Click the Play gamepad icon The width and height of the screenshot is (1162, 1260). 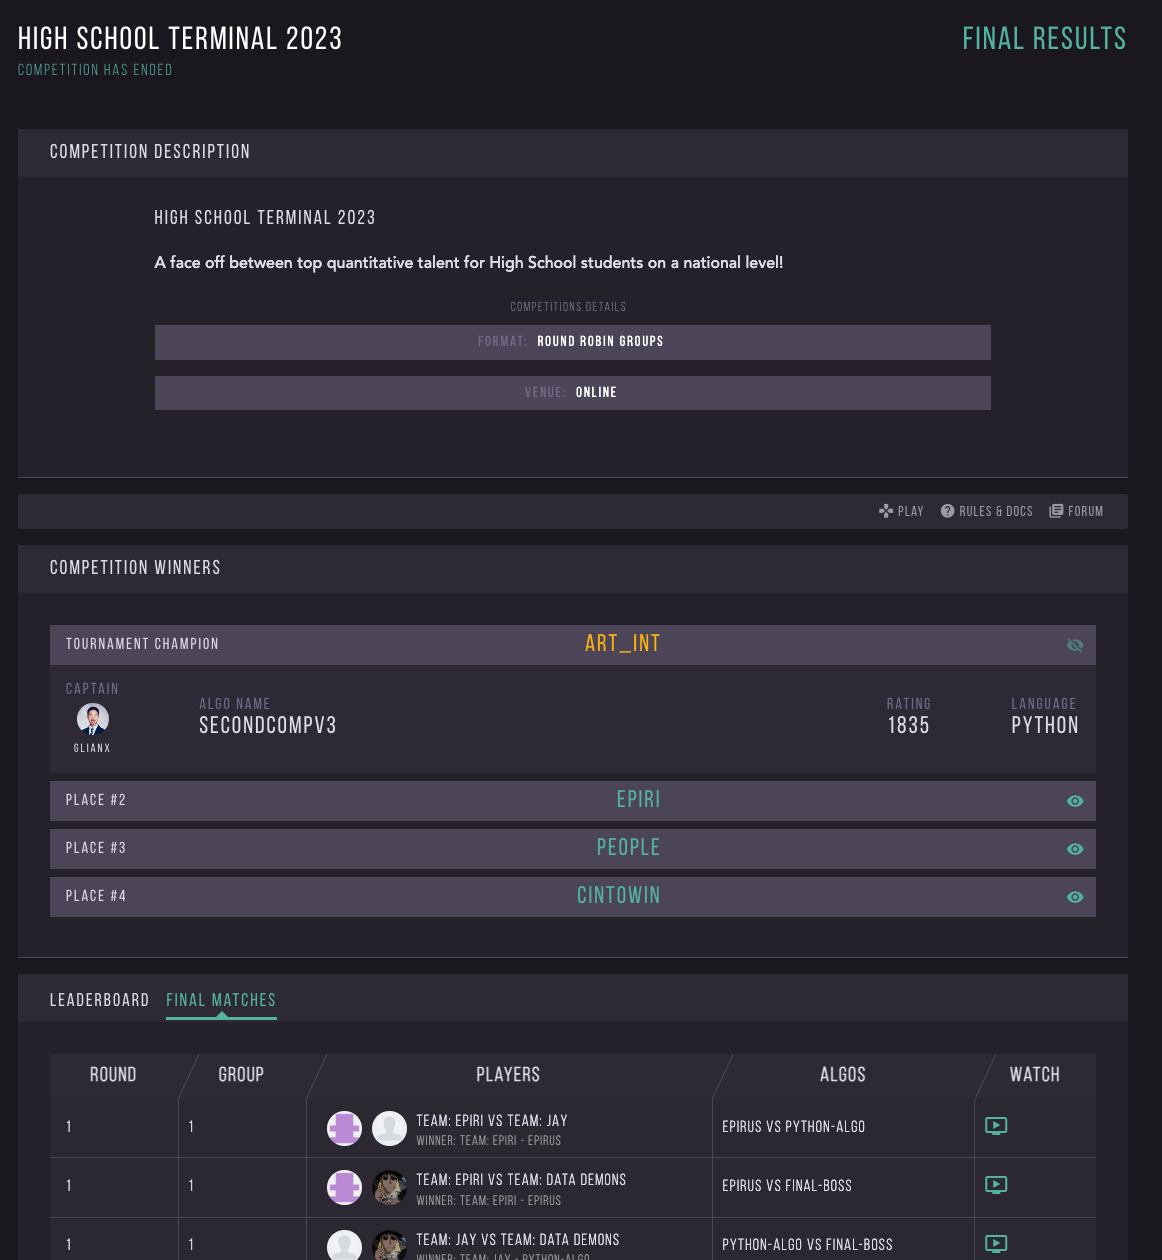tap(885, 511)
